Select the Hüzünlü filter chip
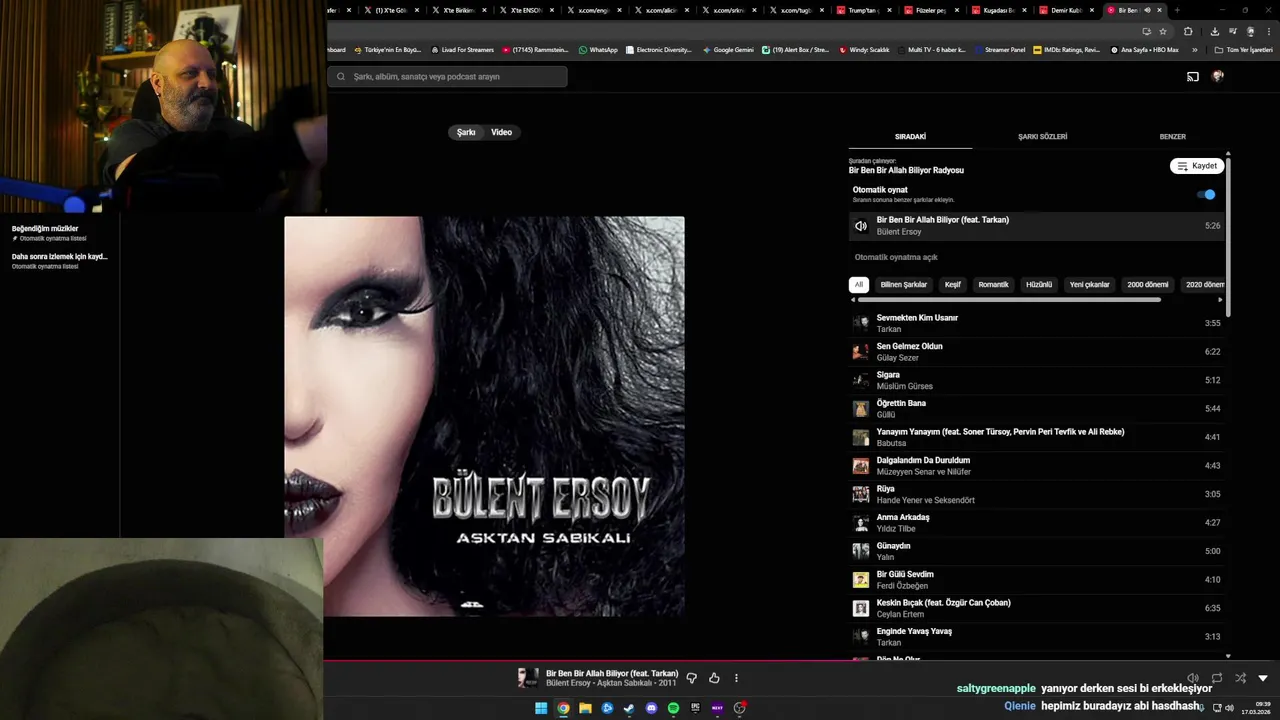The height and width of the screenshot is (720, 1280). [1039, 284]
